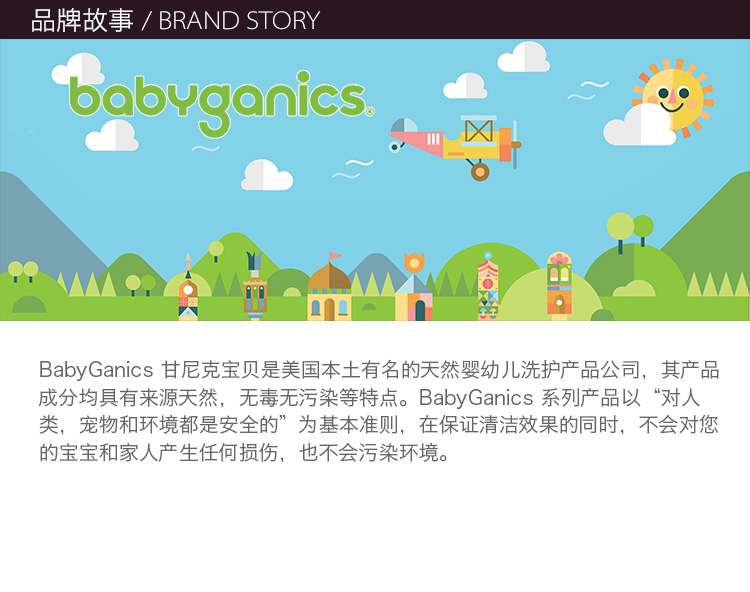Click the 品牌故事 heading

coord(82,21)
